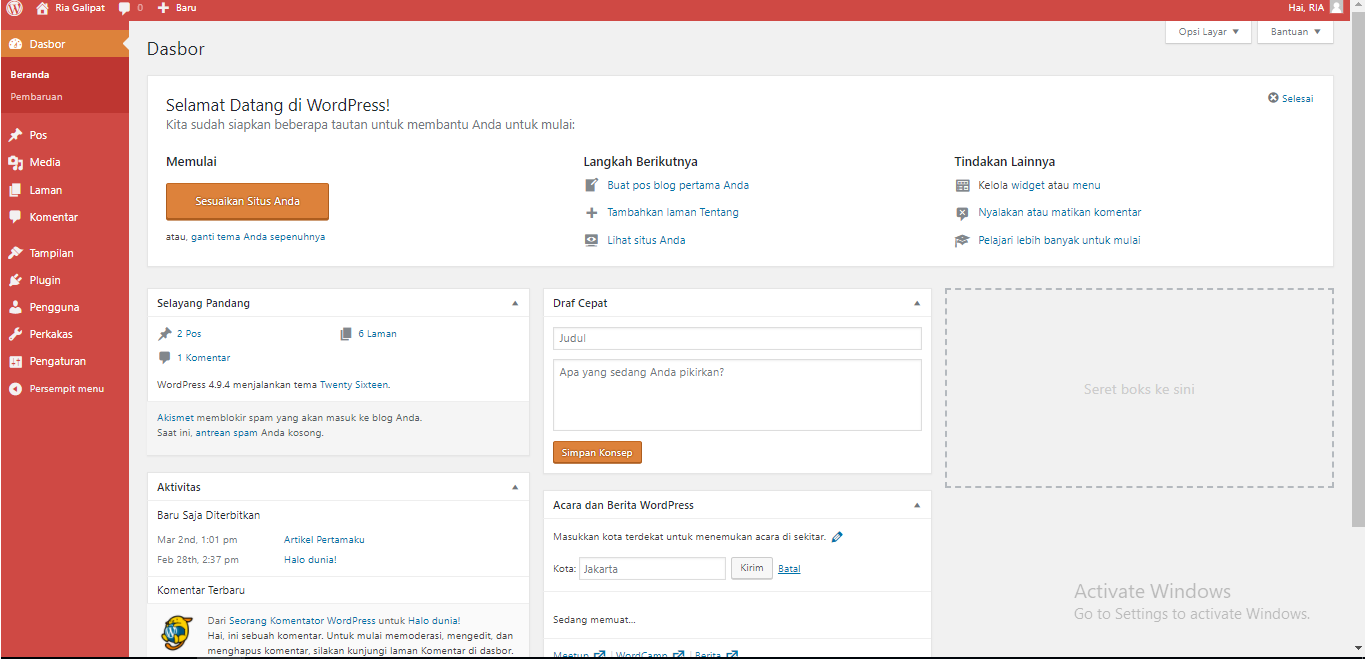Open comments bubble icon in admin bar
The image size is (1365, 659).
tap(124, 8)
